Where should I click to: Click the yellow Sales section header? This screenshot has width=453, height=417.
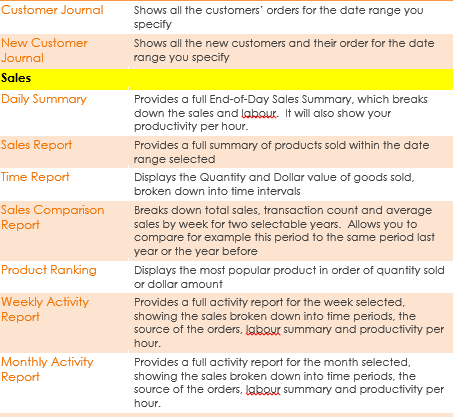click(x=226, y=79)
